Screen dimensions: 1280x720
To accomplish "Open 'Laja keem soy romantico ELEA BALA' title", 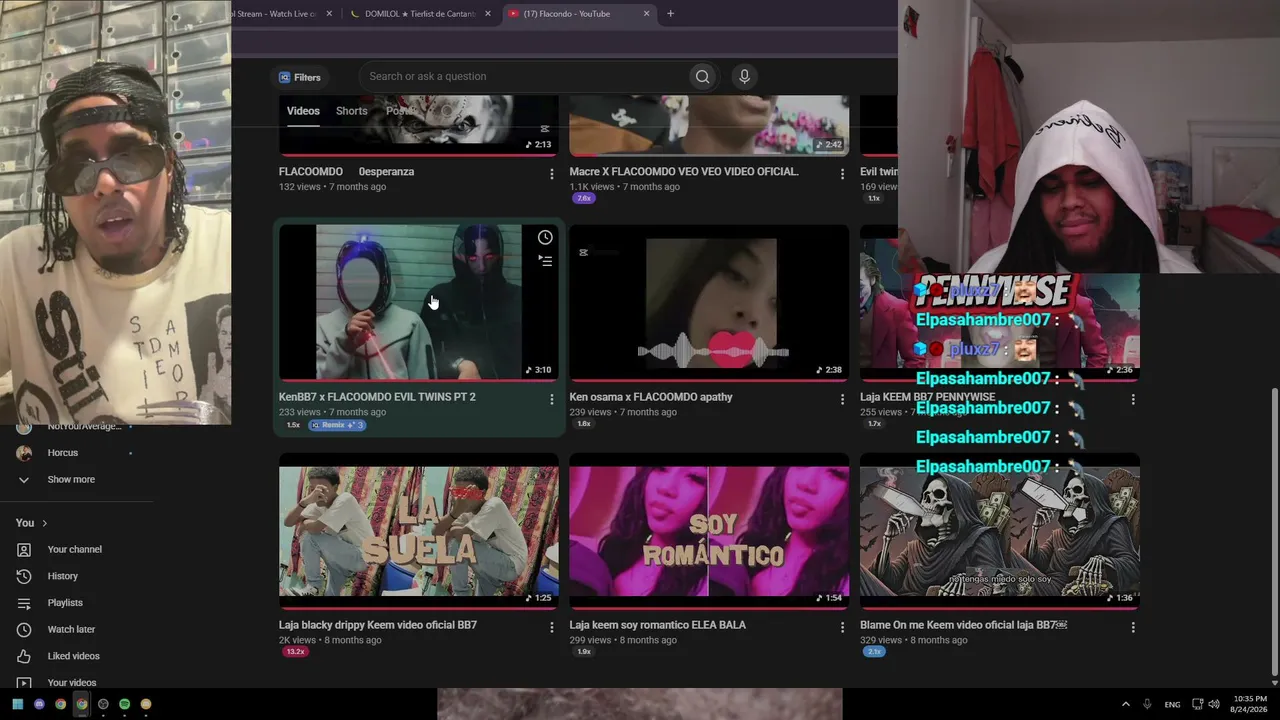I will click(658, 625).
